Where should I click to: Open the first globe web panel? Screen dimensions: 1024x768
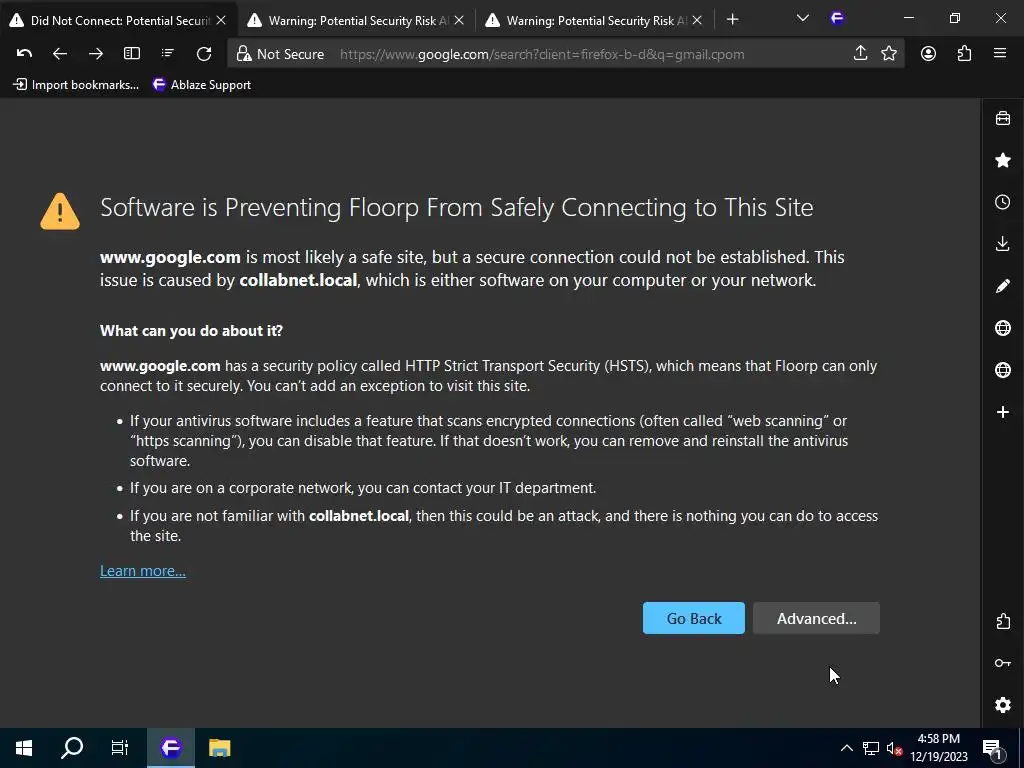(1002, 328)
